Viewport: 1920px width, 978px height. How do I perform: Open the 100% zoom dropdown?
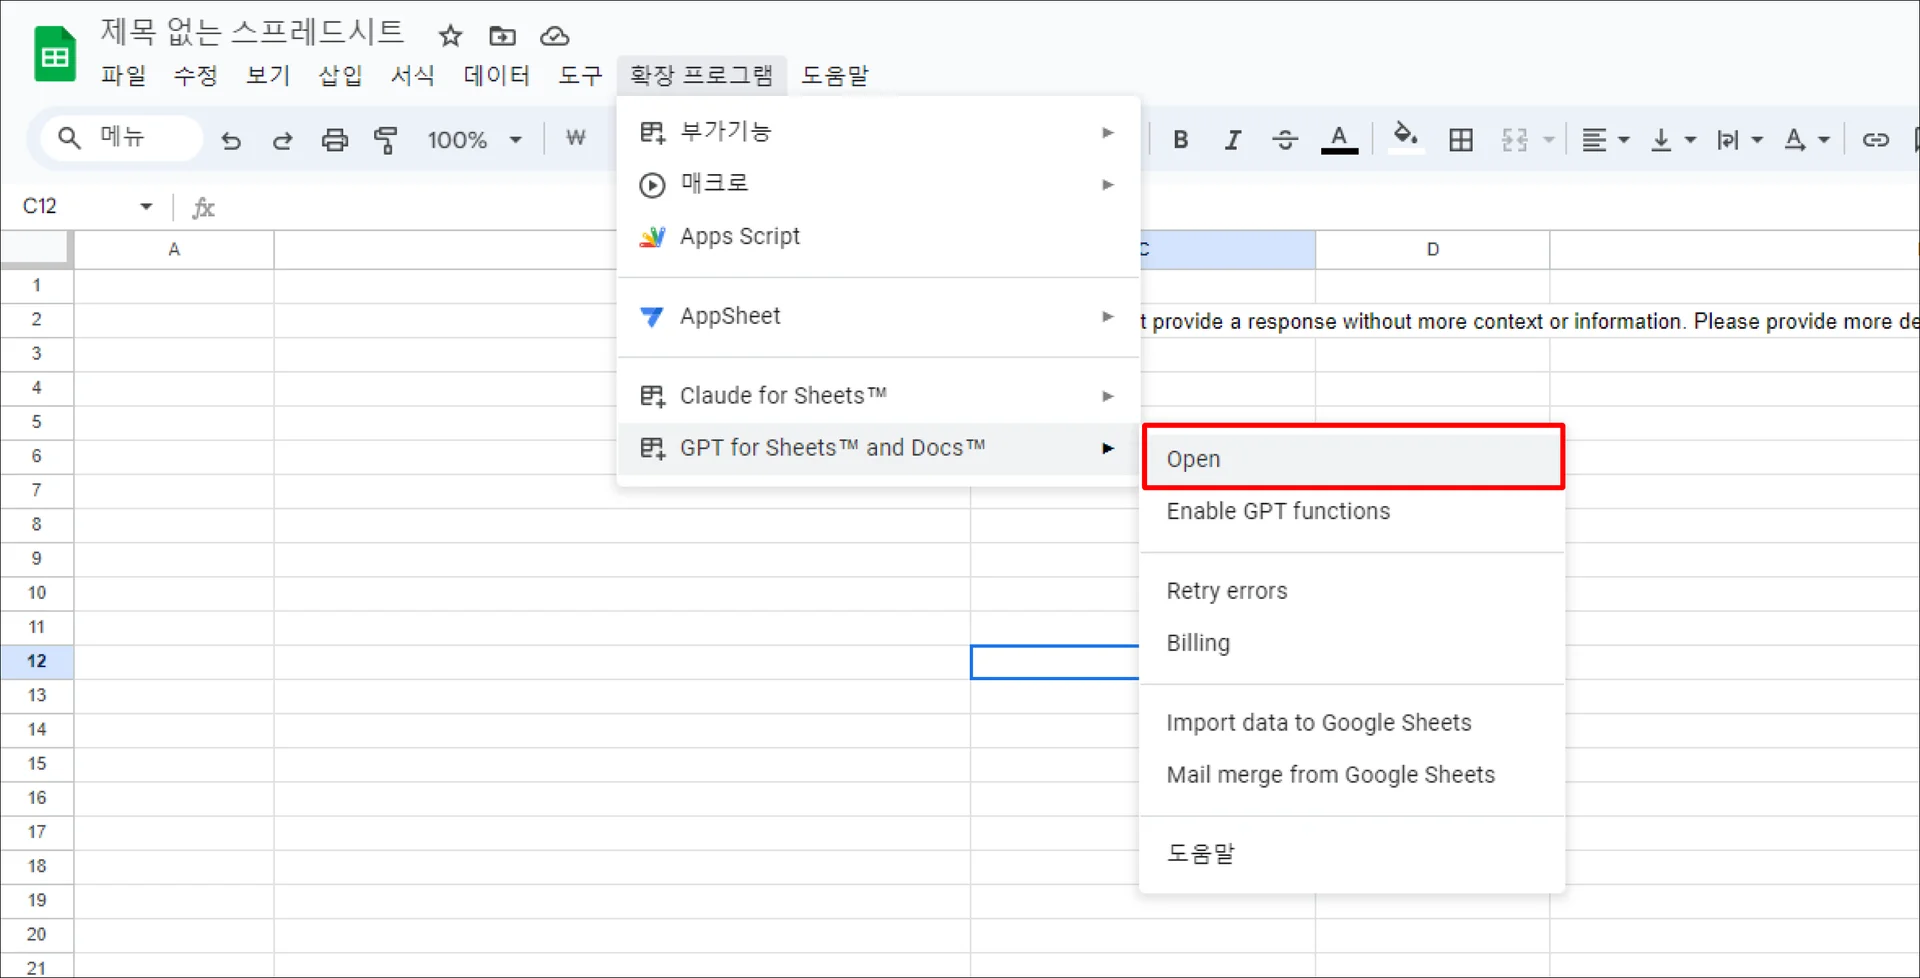coord(474,140)
